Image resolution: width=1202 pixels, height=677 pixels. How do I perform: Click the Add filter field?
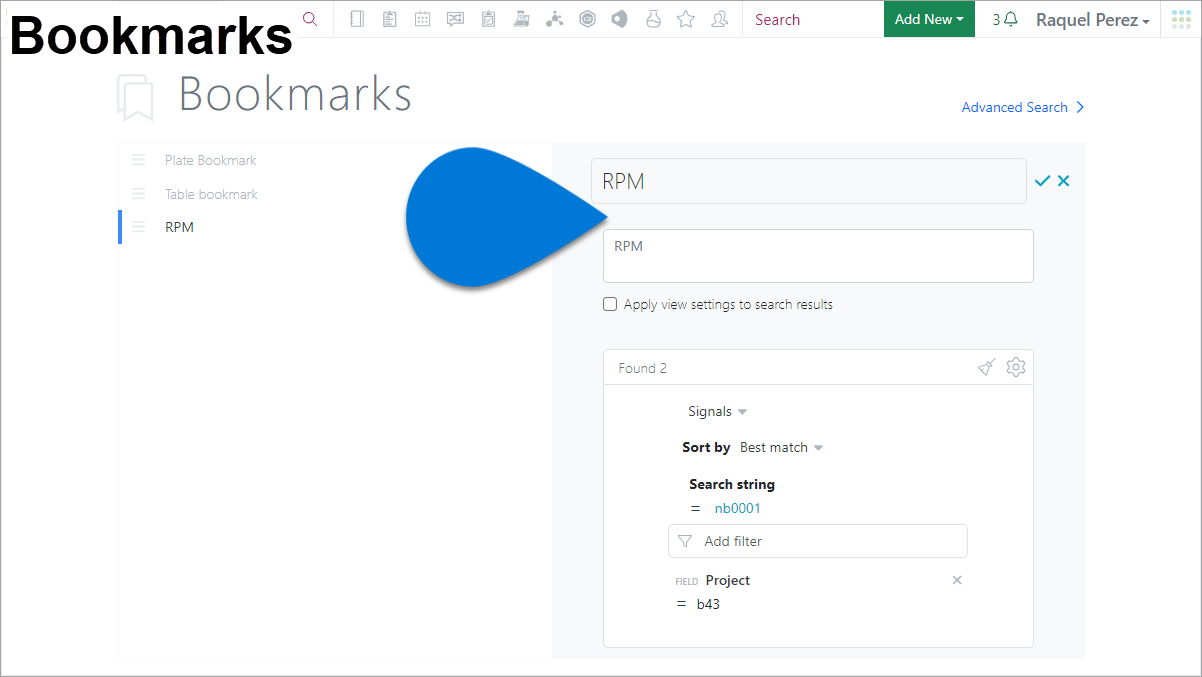818,541
